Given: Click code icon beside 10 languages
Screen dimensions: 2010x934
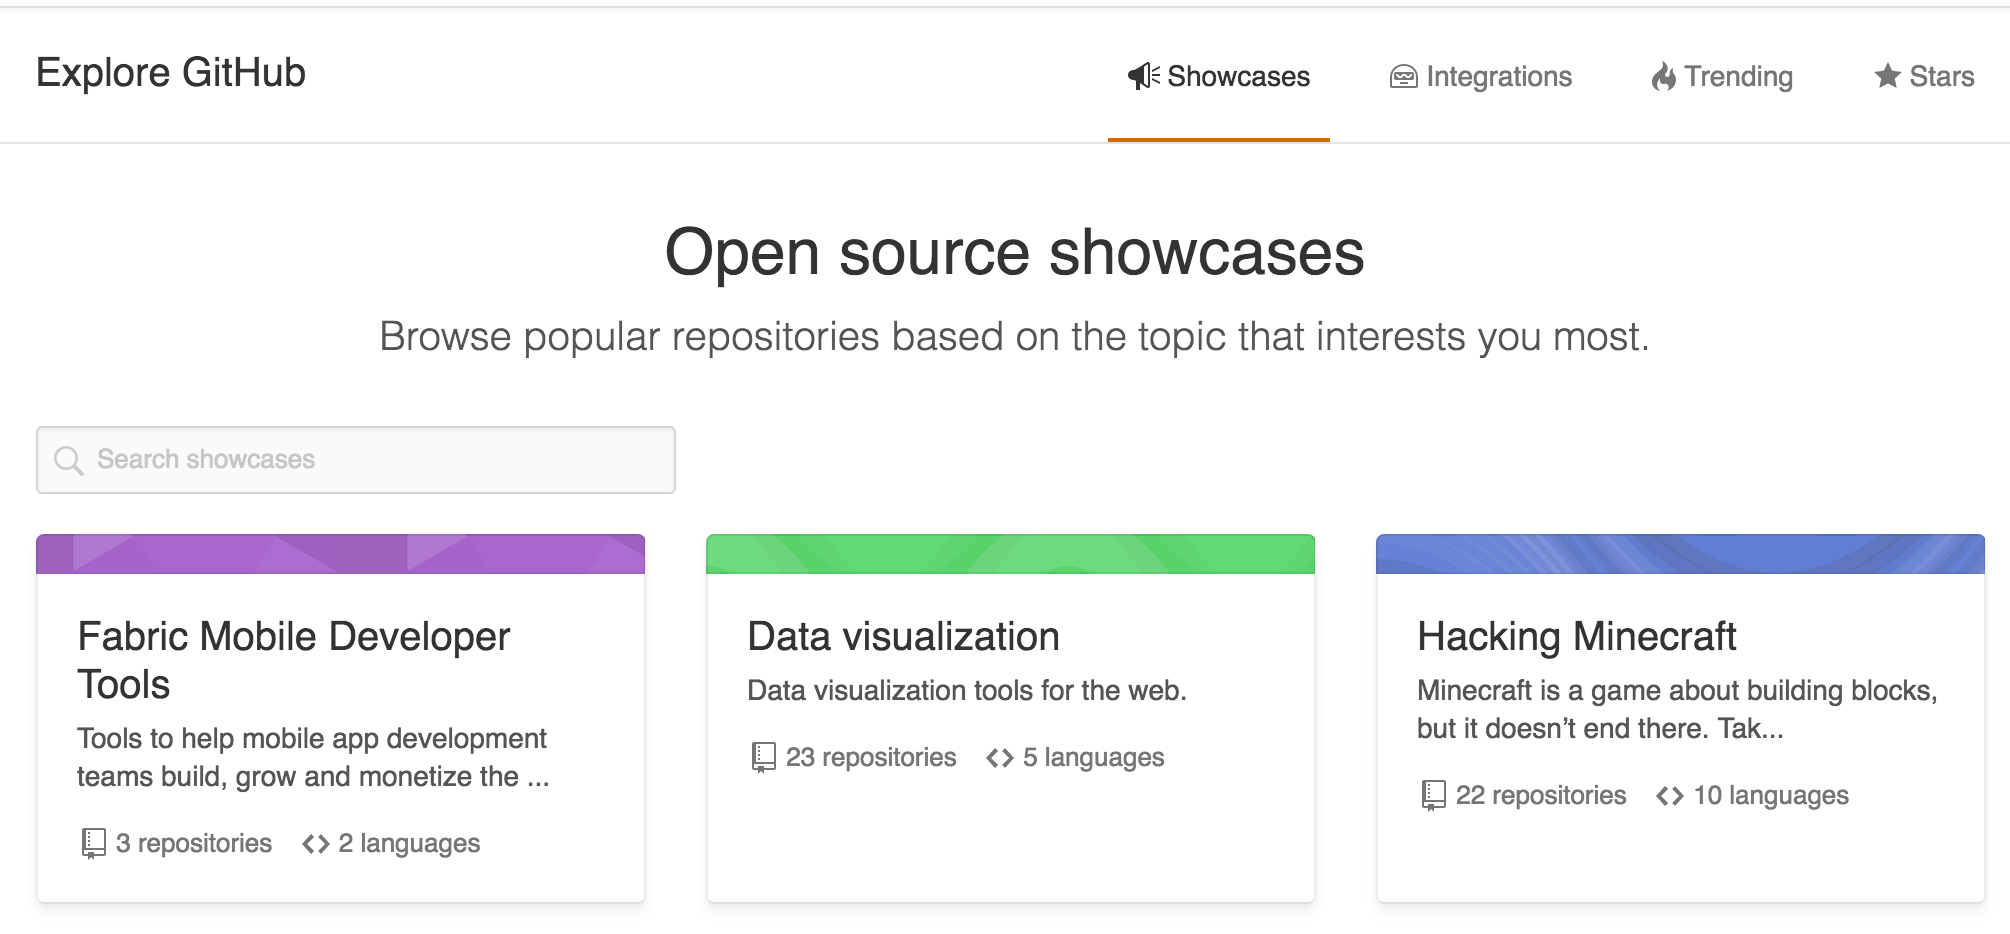Looking at the screenshot, I should pyautogui.click(x=1670, y=796).
